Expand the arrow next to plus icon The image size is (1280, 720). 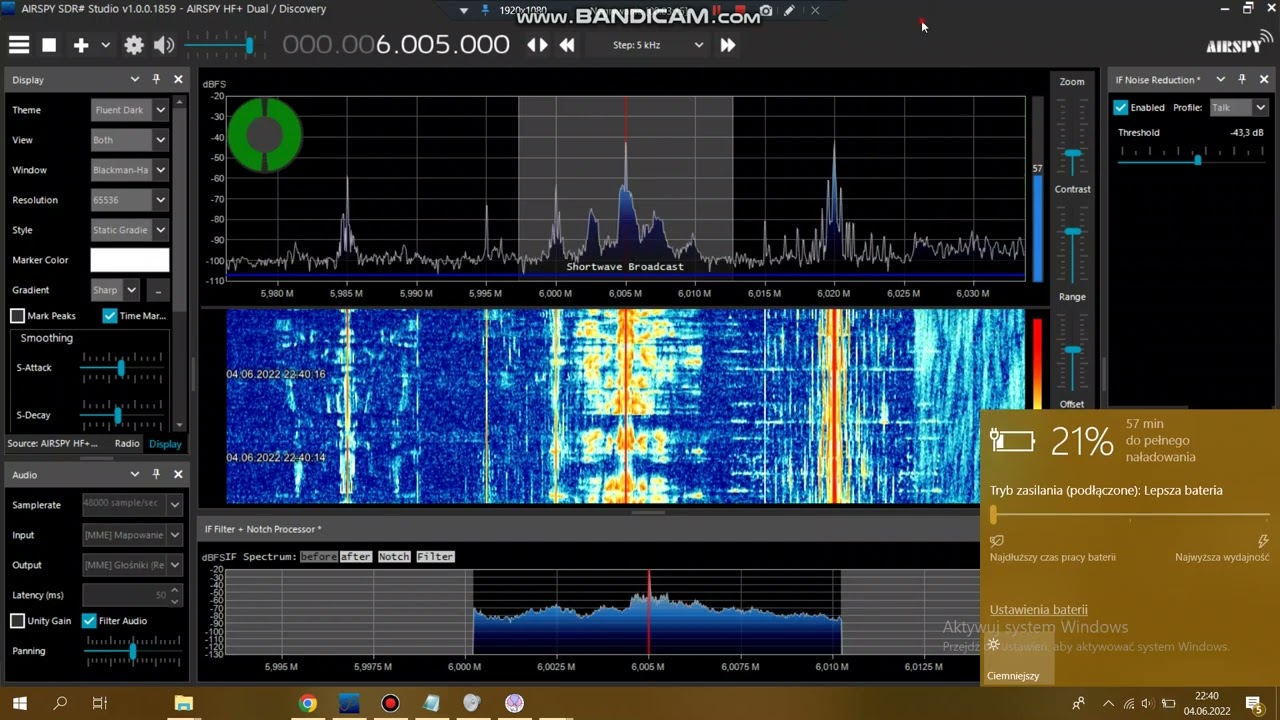pos(105,45)
